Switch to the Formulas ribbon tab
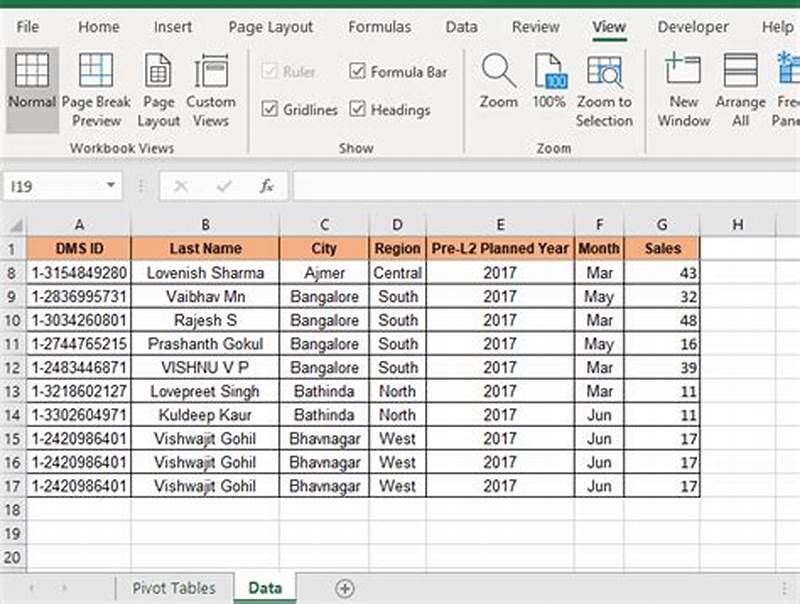Image resolution: width=800 pixels, height=604 pixels. [x=379, y=27]
